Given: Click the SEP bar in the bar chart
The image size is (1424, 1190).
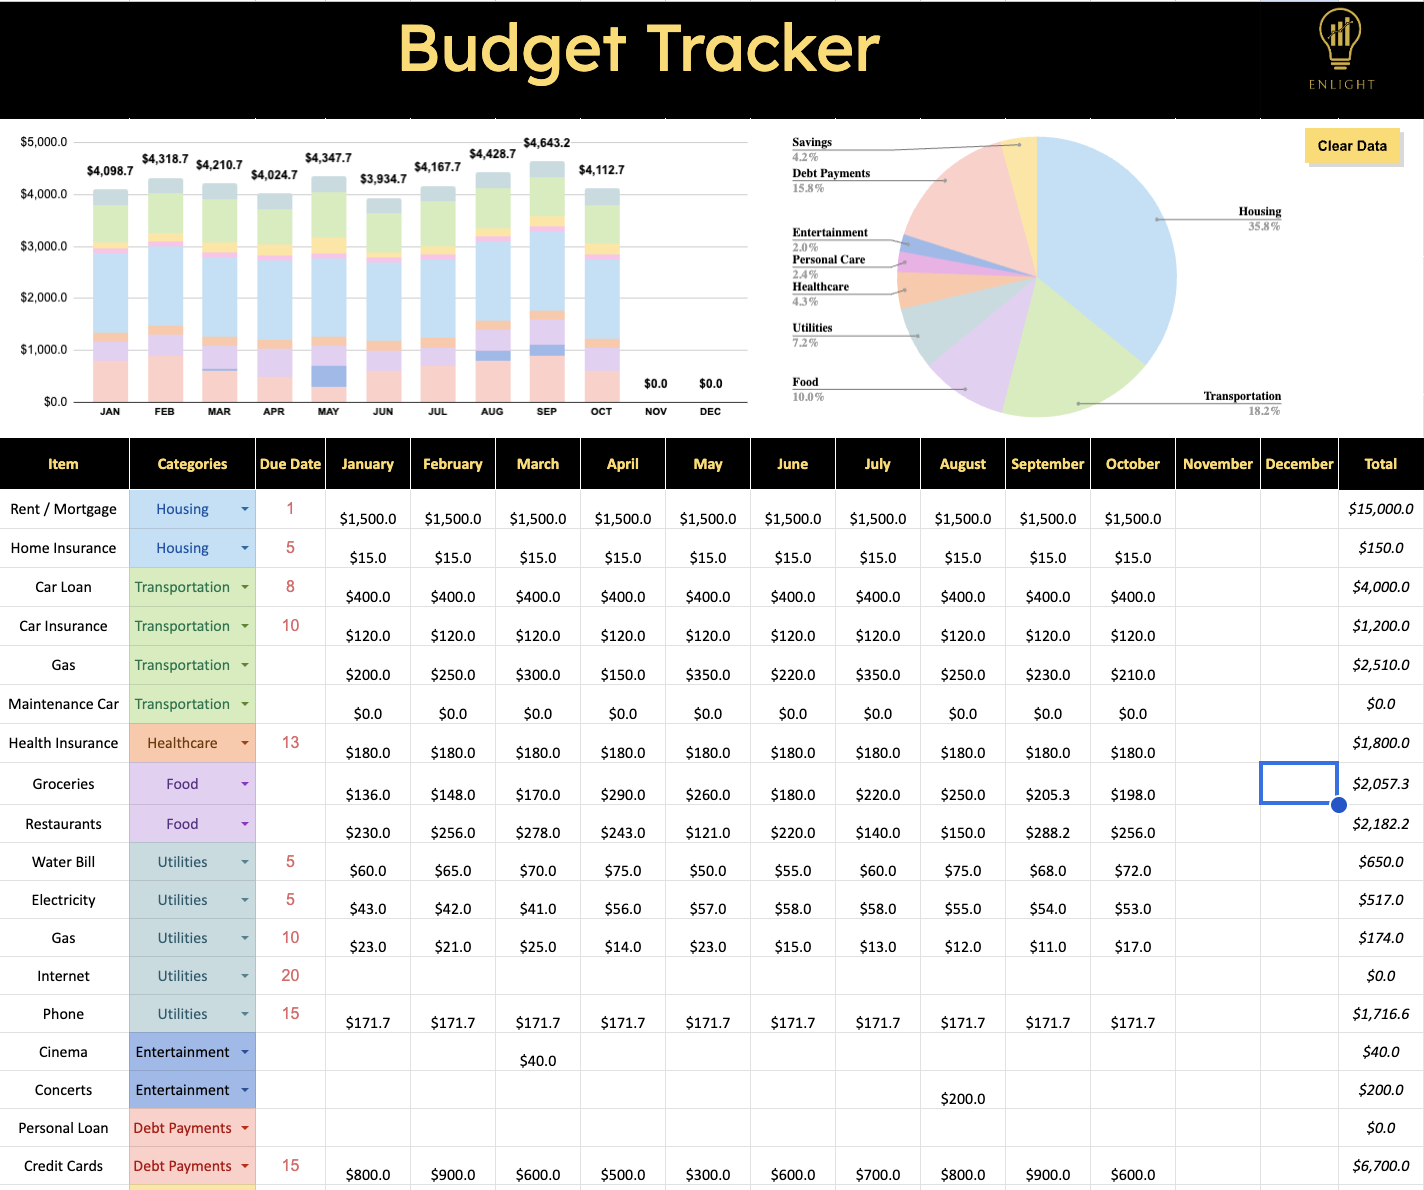Looking at the screenshot, I should point(547,281).
